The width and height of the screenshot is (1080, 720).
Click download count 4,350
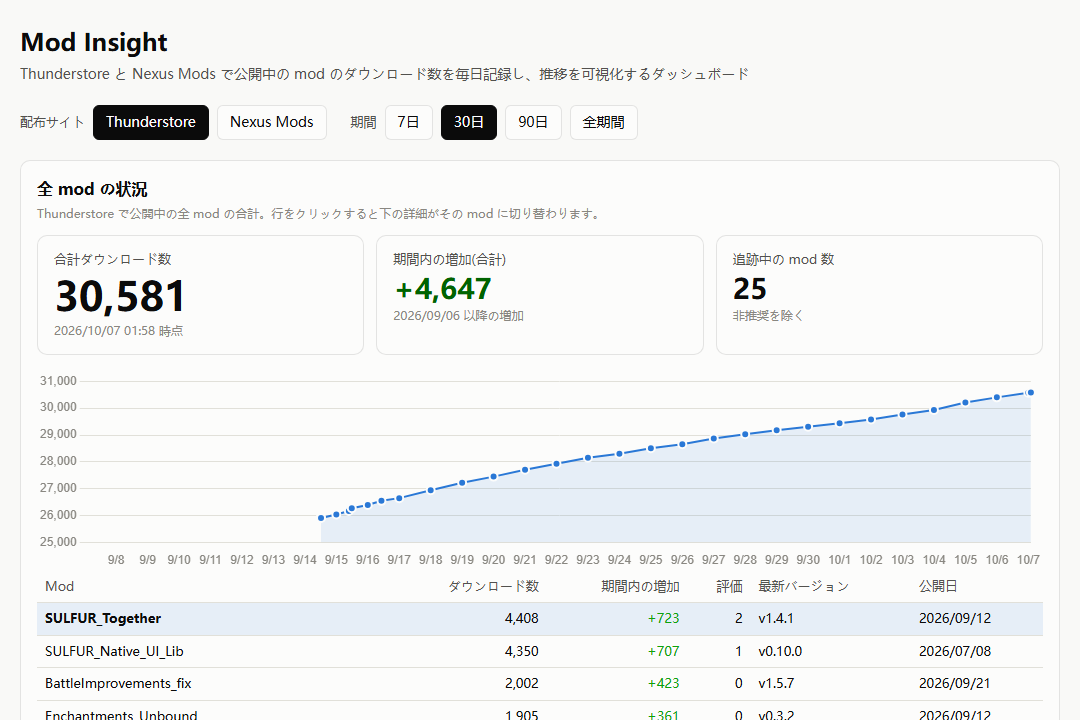pos(521,651)
